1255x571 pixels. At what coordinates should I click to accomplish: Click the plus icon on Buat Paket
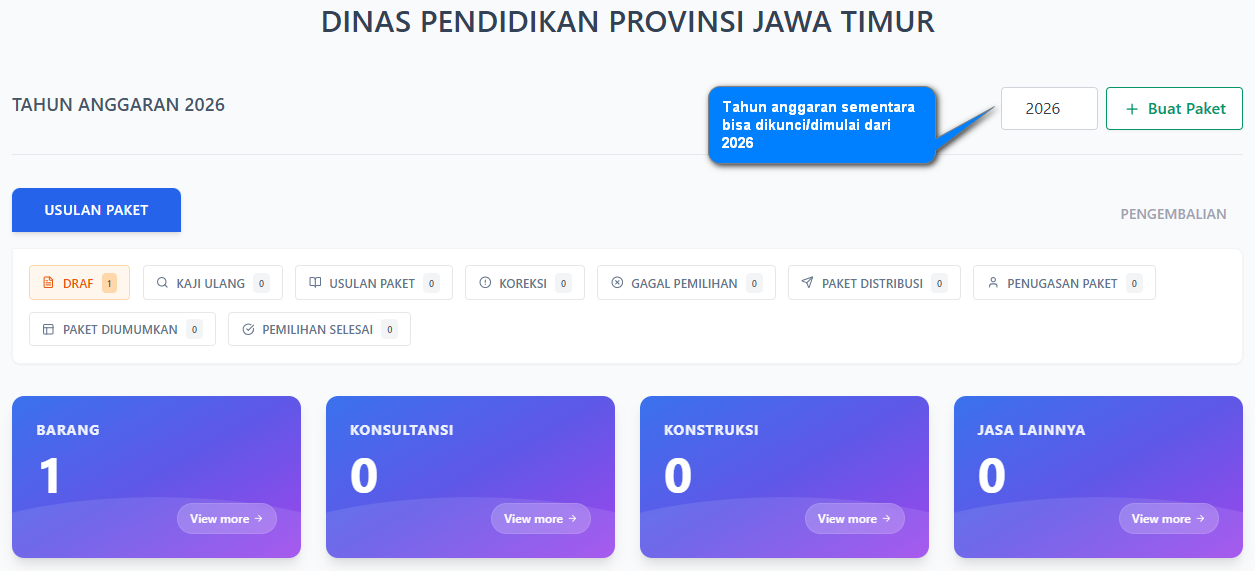click(x=1132, y=109)
